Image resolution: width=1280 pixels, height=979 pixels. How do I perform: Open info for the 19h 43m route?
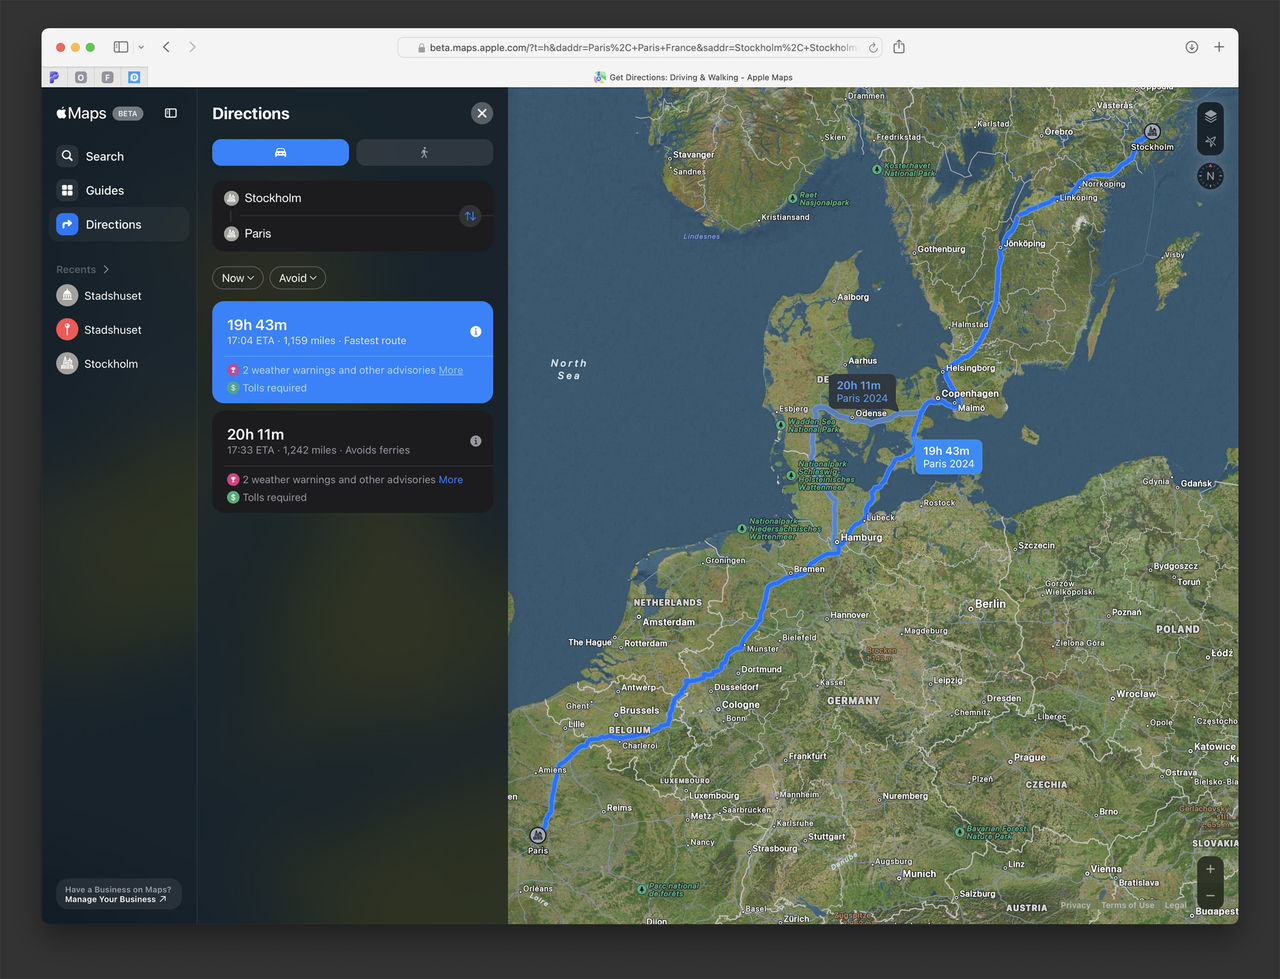(475, 332)
